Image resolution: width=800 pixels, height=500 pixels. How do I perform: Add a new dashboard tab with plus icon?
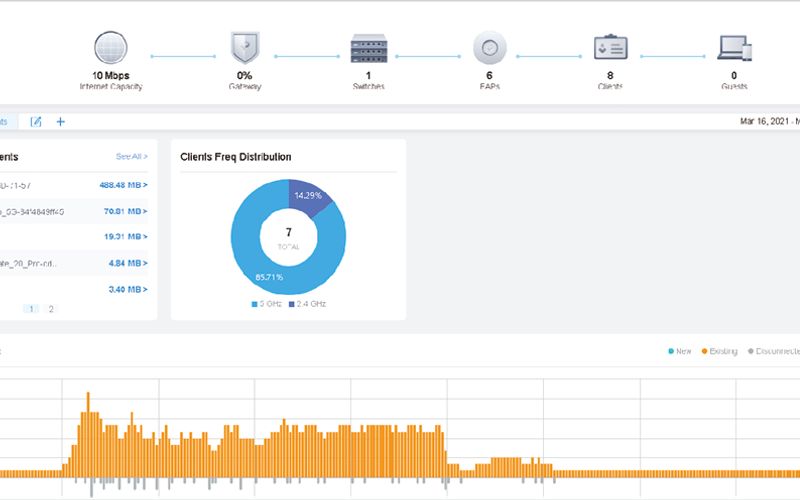(61, 121)
